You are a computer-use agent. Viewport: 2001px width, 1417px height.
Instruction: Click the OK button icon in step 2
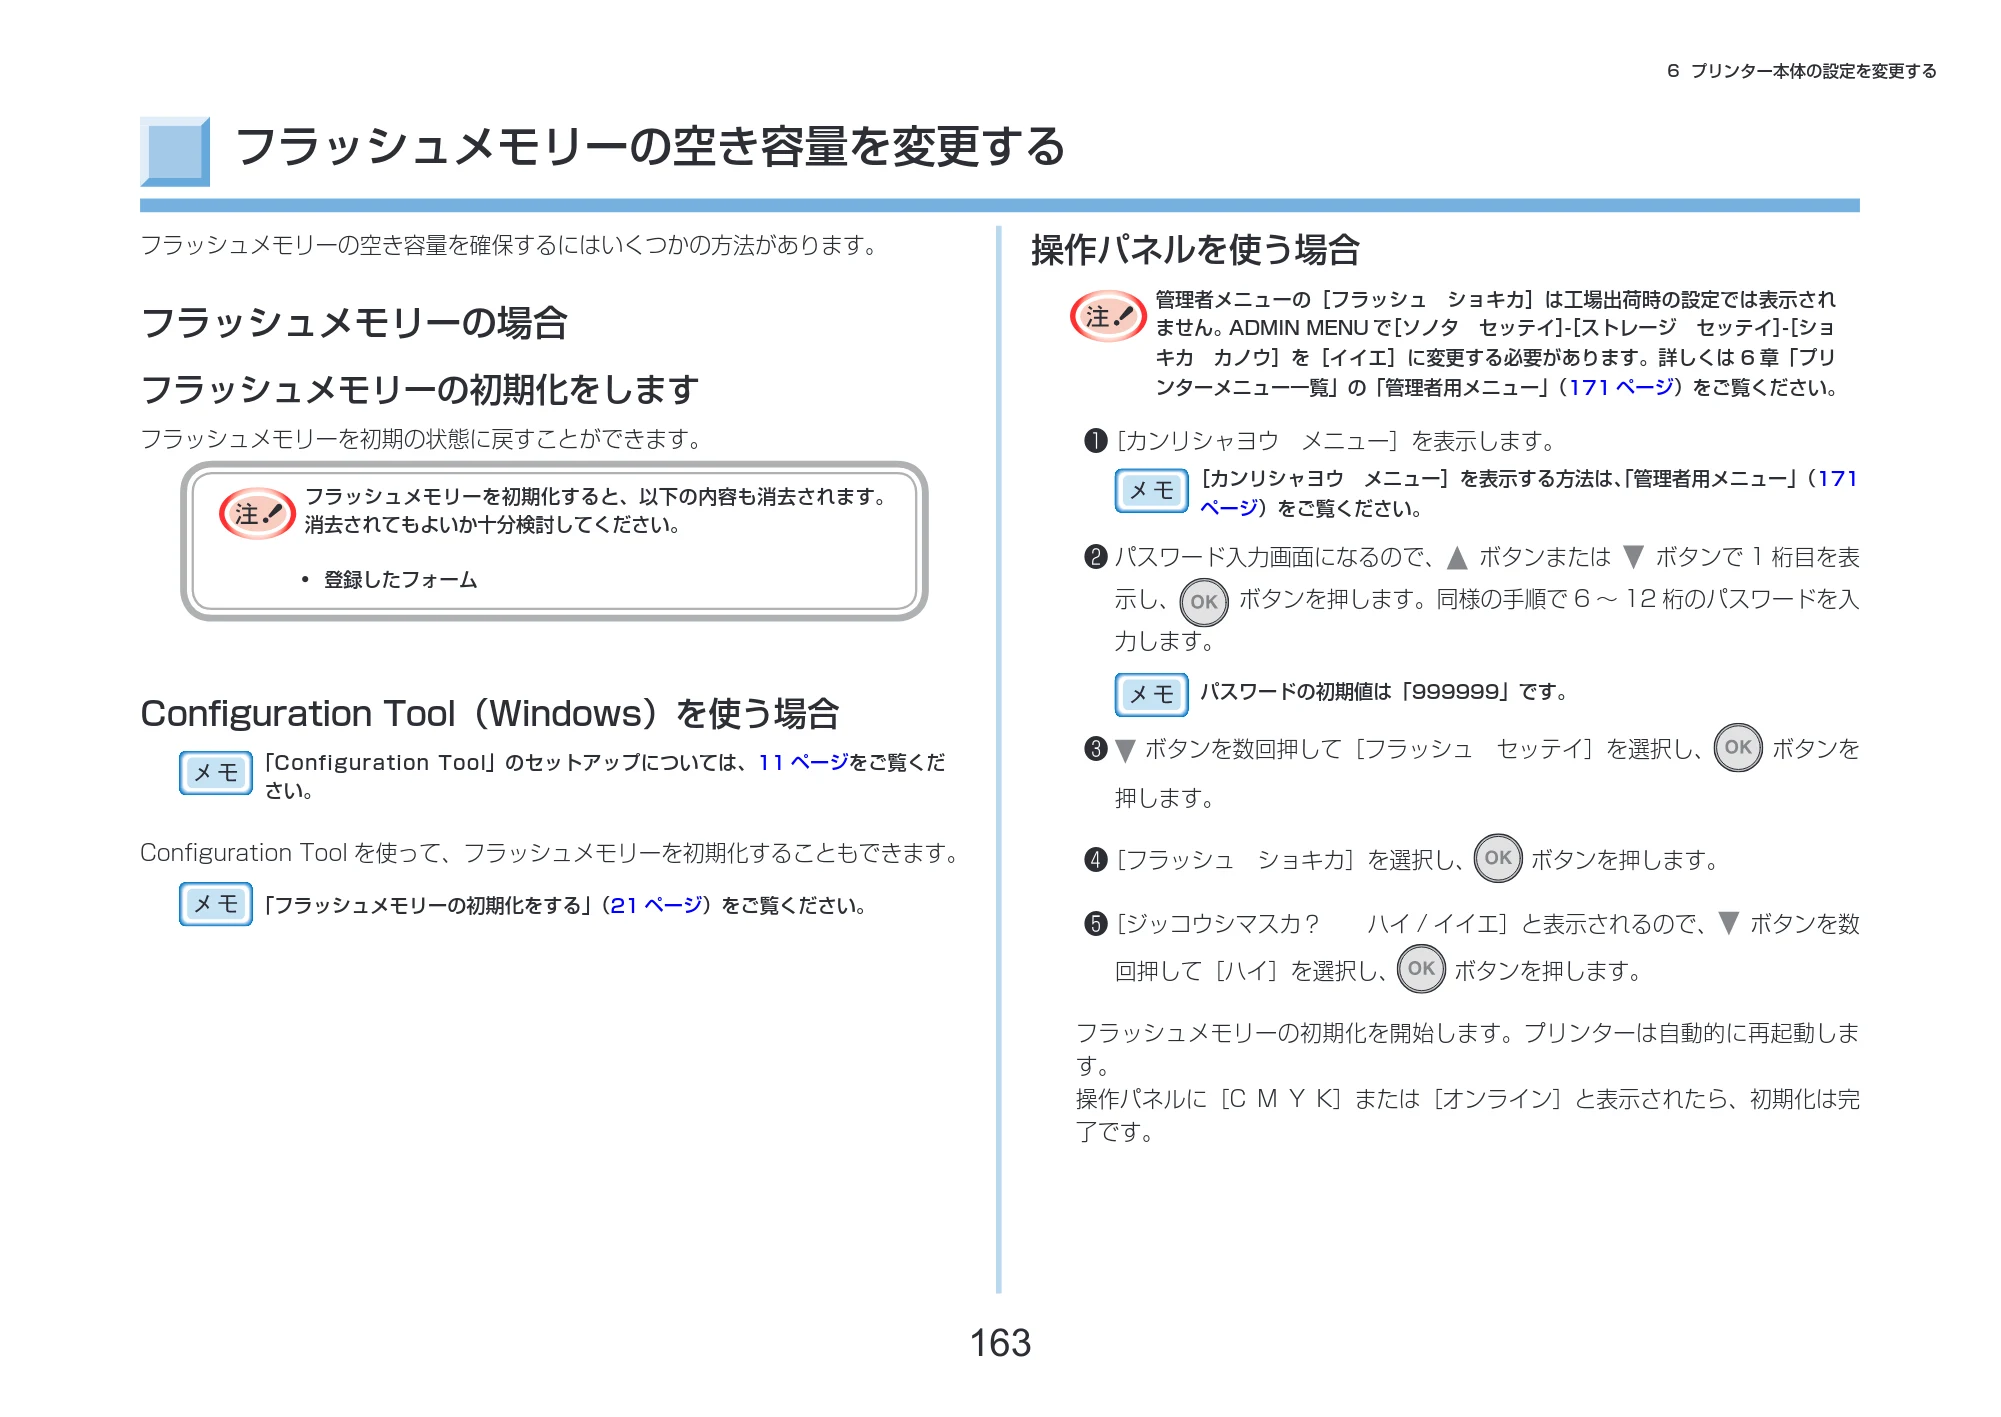(x=1204, y=602)
